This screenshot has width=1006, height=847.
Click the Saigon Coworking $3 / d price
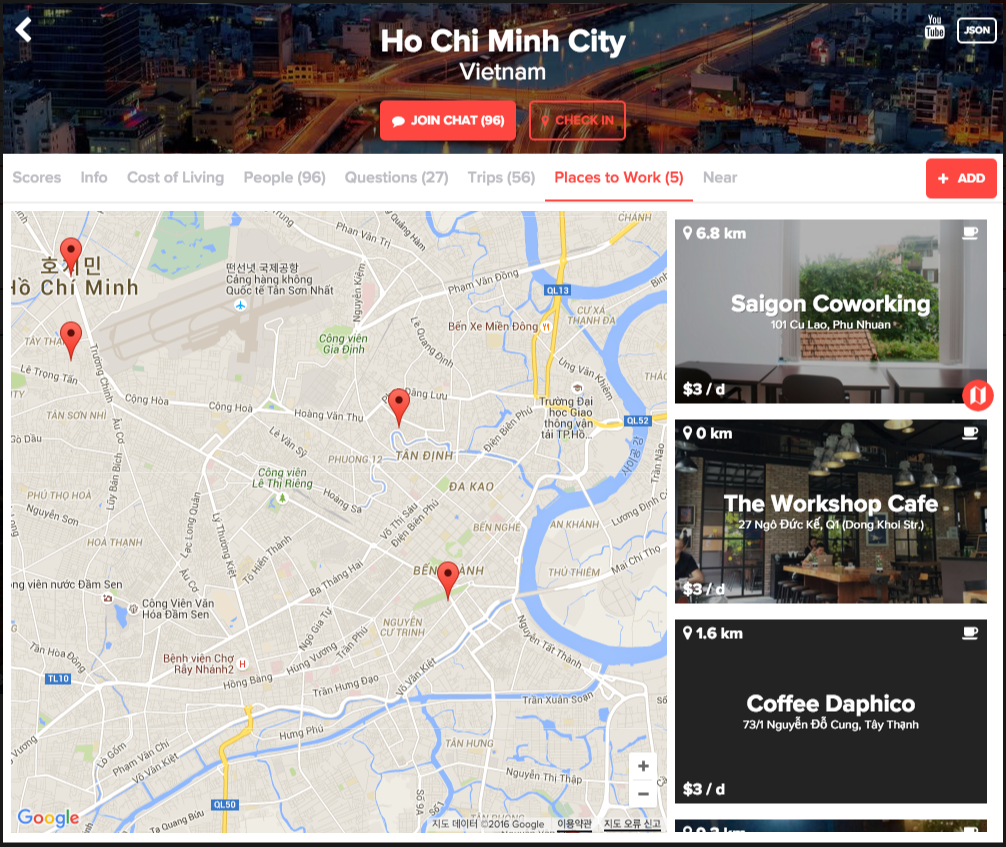(x=703, y=389)
